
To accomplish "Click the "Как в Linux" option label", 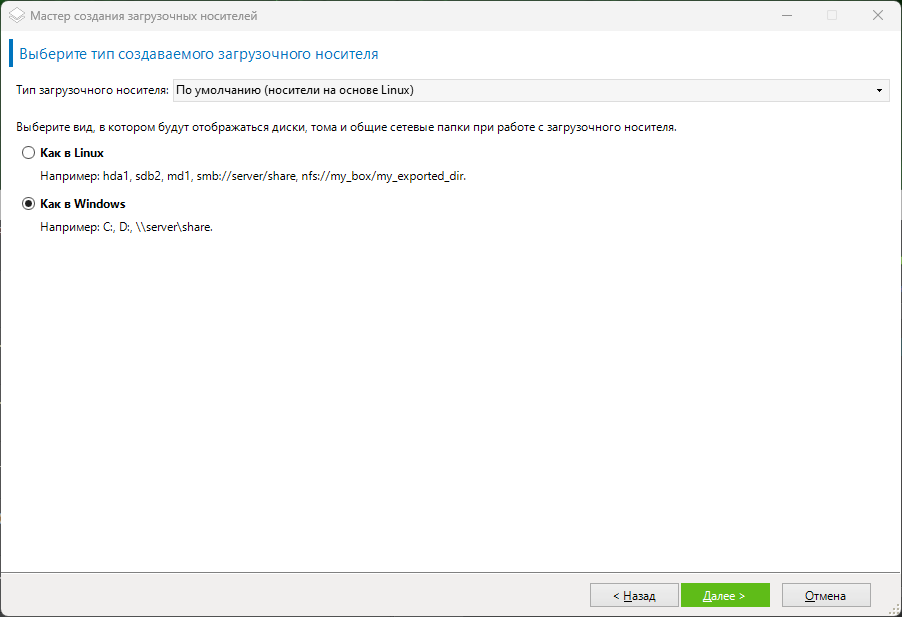I will pos(72,154).
